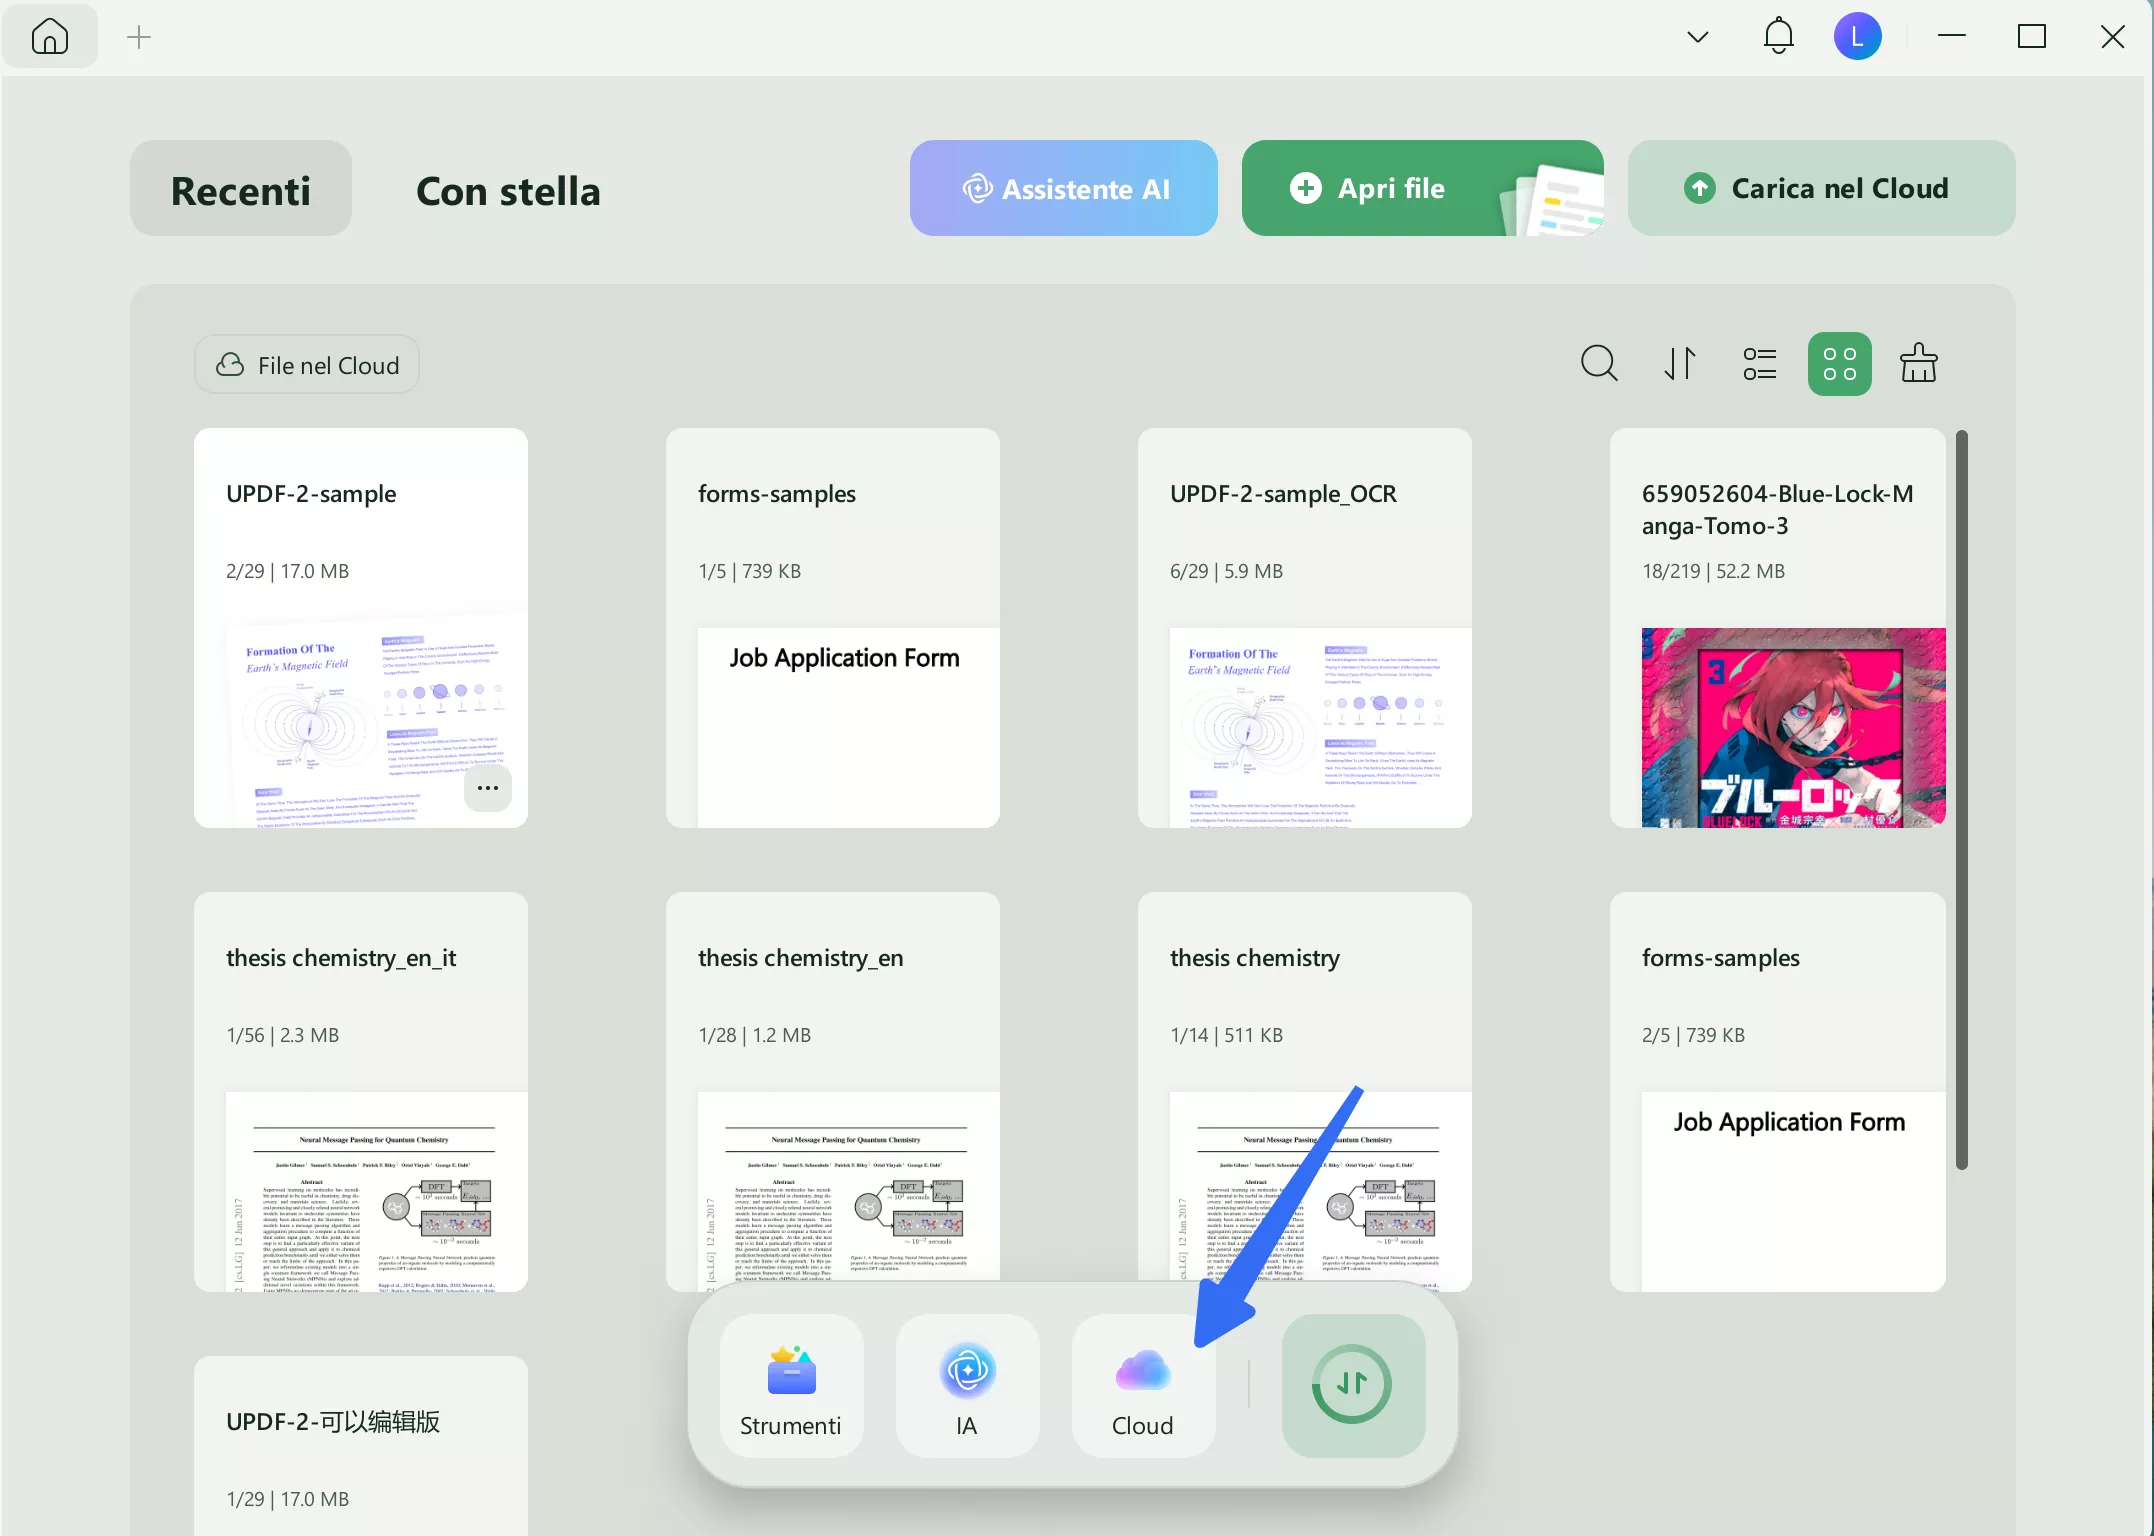Click the file list vertical scrollbar
Viewport: 2154px width, 1536px height.
1961,798
